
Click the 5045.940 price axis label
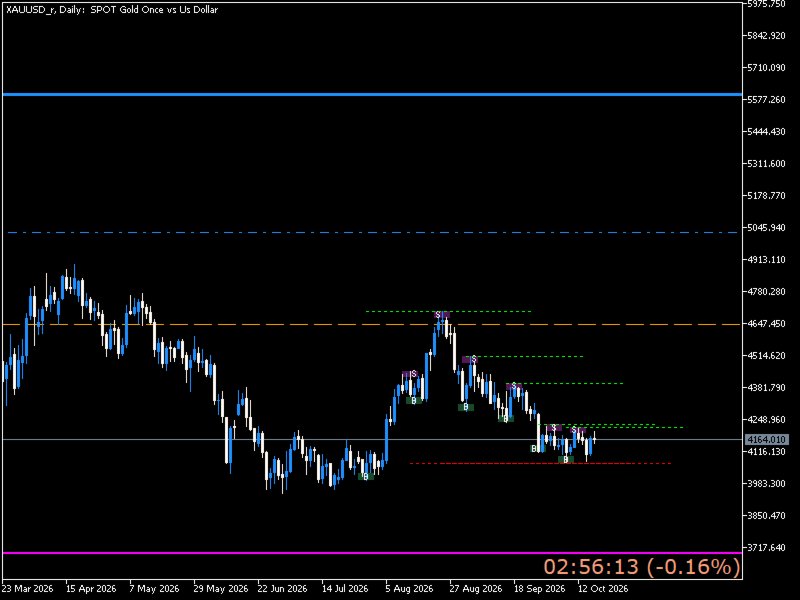point(766,228)
